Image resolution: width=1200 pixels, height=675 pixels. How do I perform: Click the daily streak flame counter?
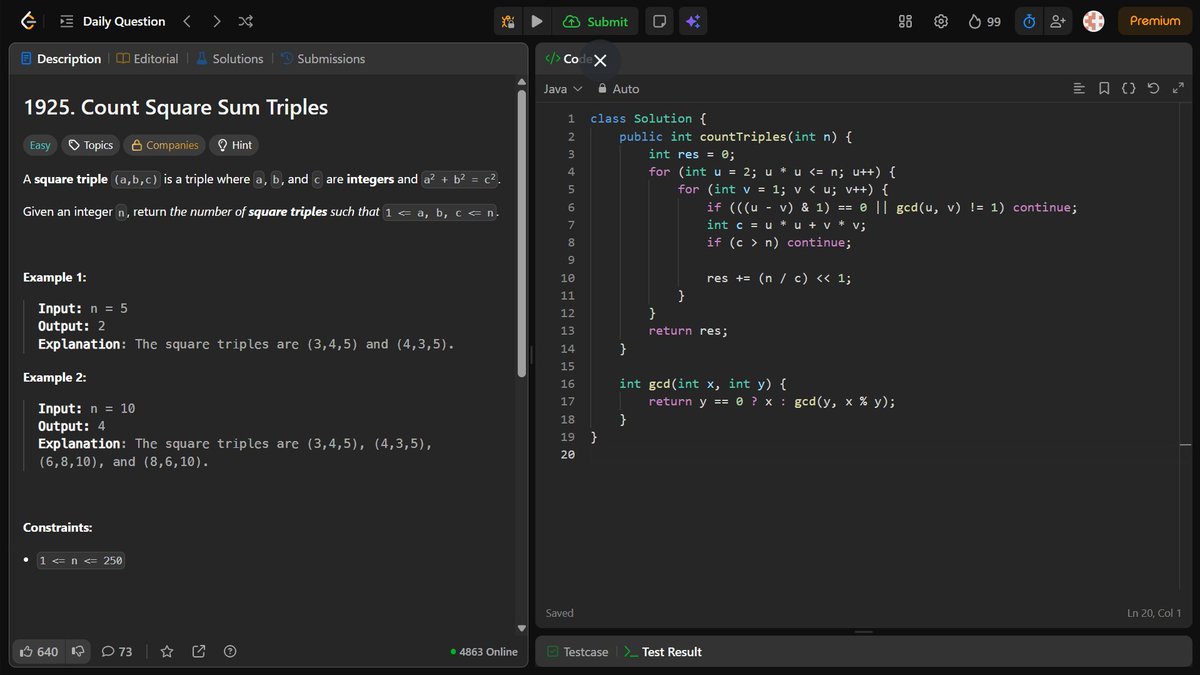[983, 20]
